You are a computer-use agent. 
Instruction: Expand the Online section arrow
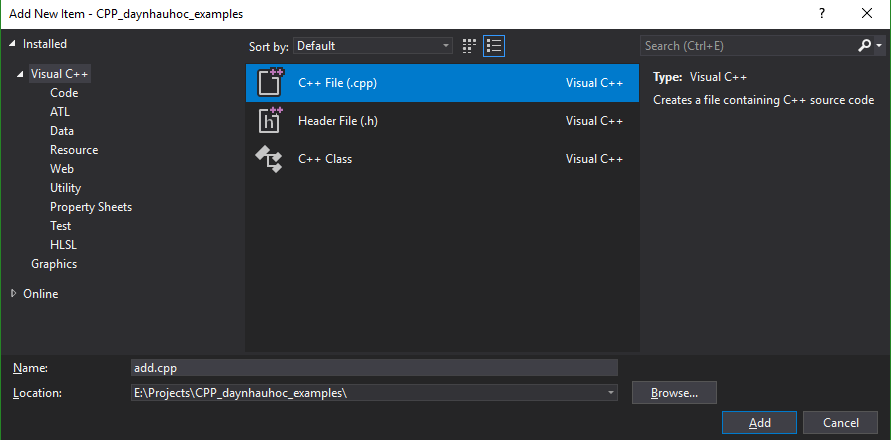pos(14,293)
